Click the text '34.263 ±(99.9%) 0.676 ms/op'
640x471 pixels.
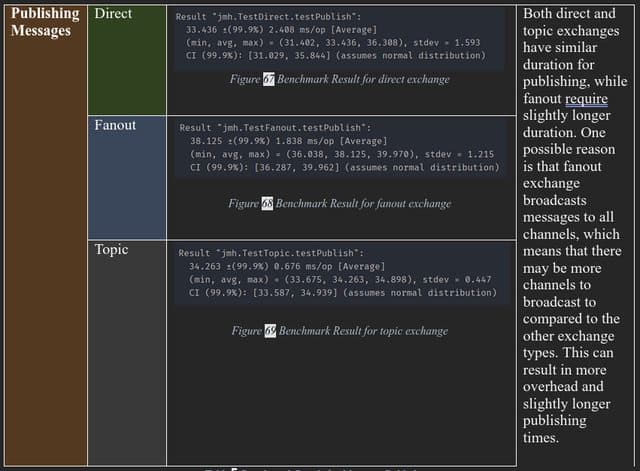click(x=260, y=267)
